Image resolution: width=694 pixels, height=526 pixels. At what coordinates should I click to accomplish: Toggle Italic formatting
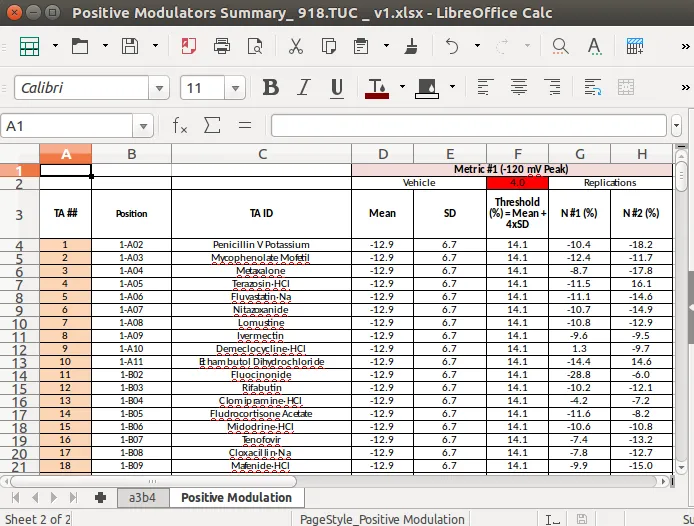pos(304,87)
